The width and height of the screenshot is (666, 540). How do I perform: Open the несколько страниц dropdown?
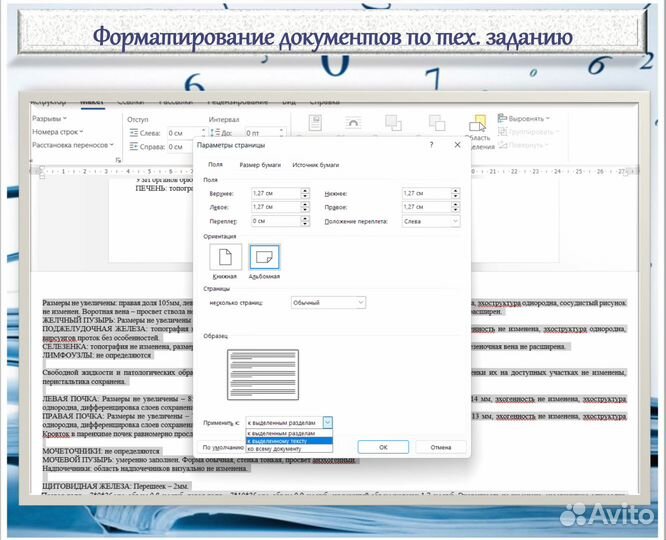[328, 303]
